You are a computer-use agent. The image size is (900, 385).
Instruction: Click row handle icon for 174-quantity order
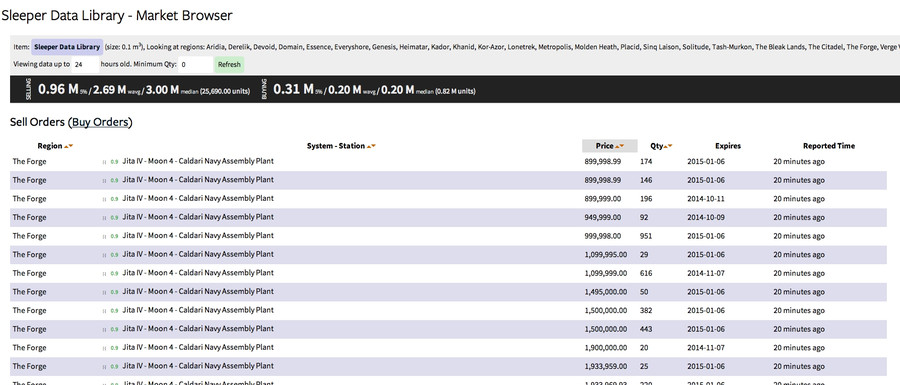pos(104,162)
